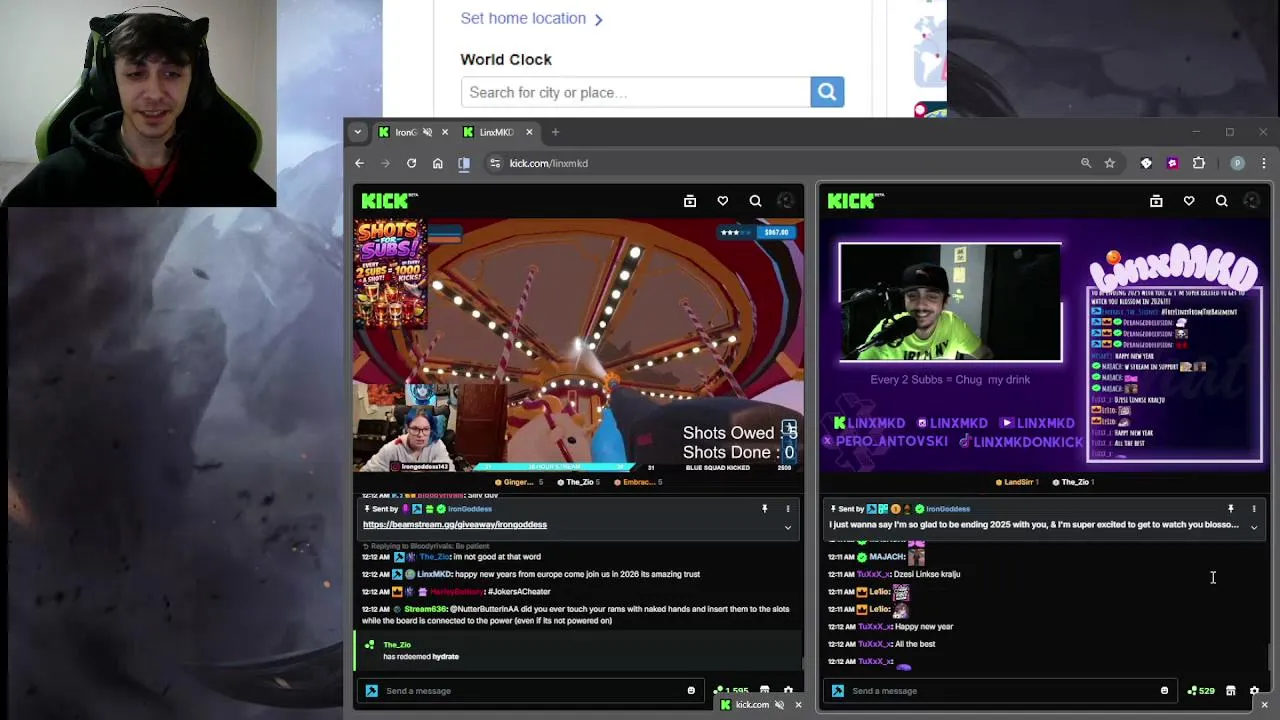Viewport: 1280px width, 720px height.
Task: Open right chat settings gear
Action: [1254, 691]
